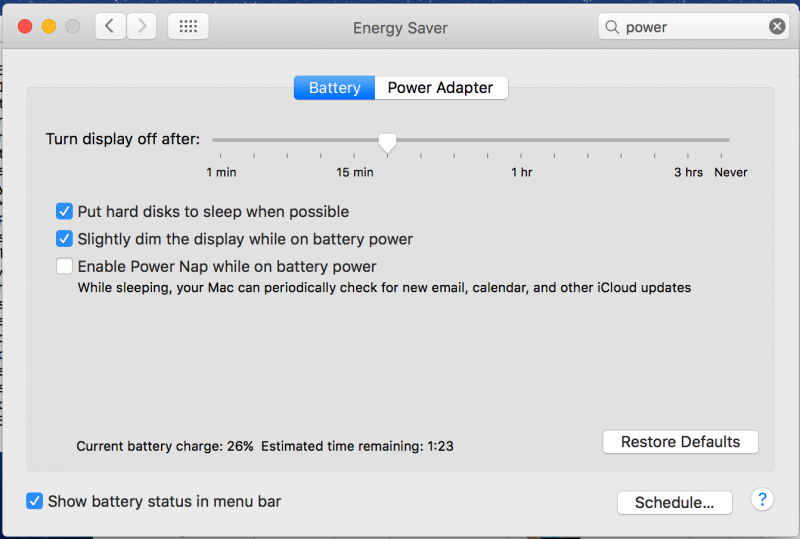Uncheck Put hard disks to sleep
800x539 pixels.
click(64, 211)
